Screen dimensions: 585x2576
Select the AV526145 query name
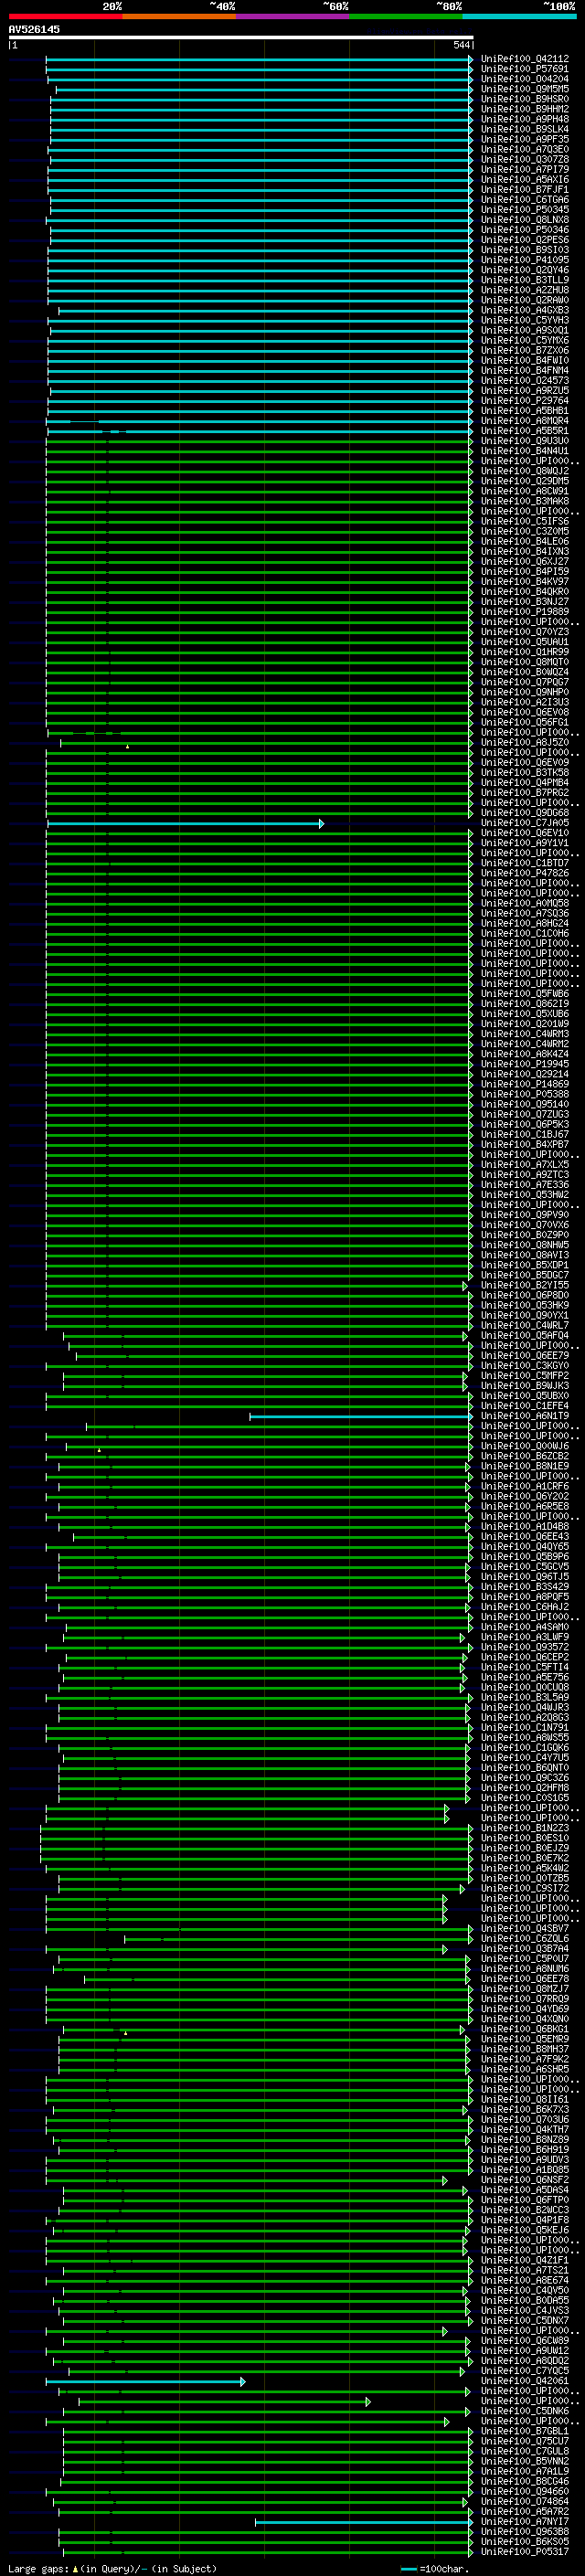pyautogui.click(x=34, y=29)
